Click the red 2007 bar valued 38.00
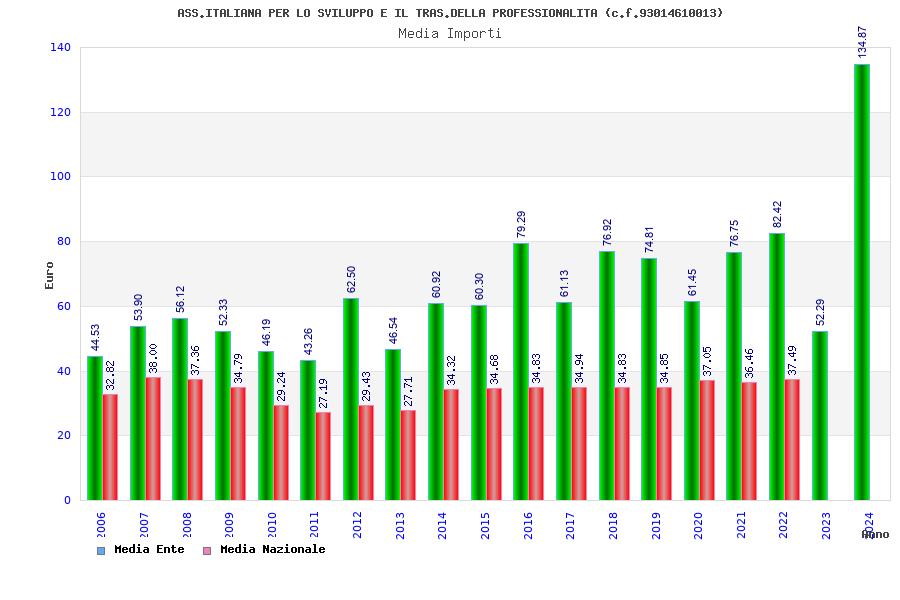This screenshot has width=900, height=600. (153, 439)
